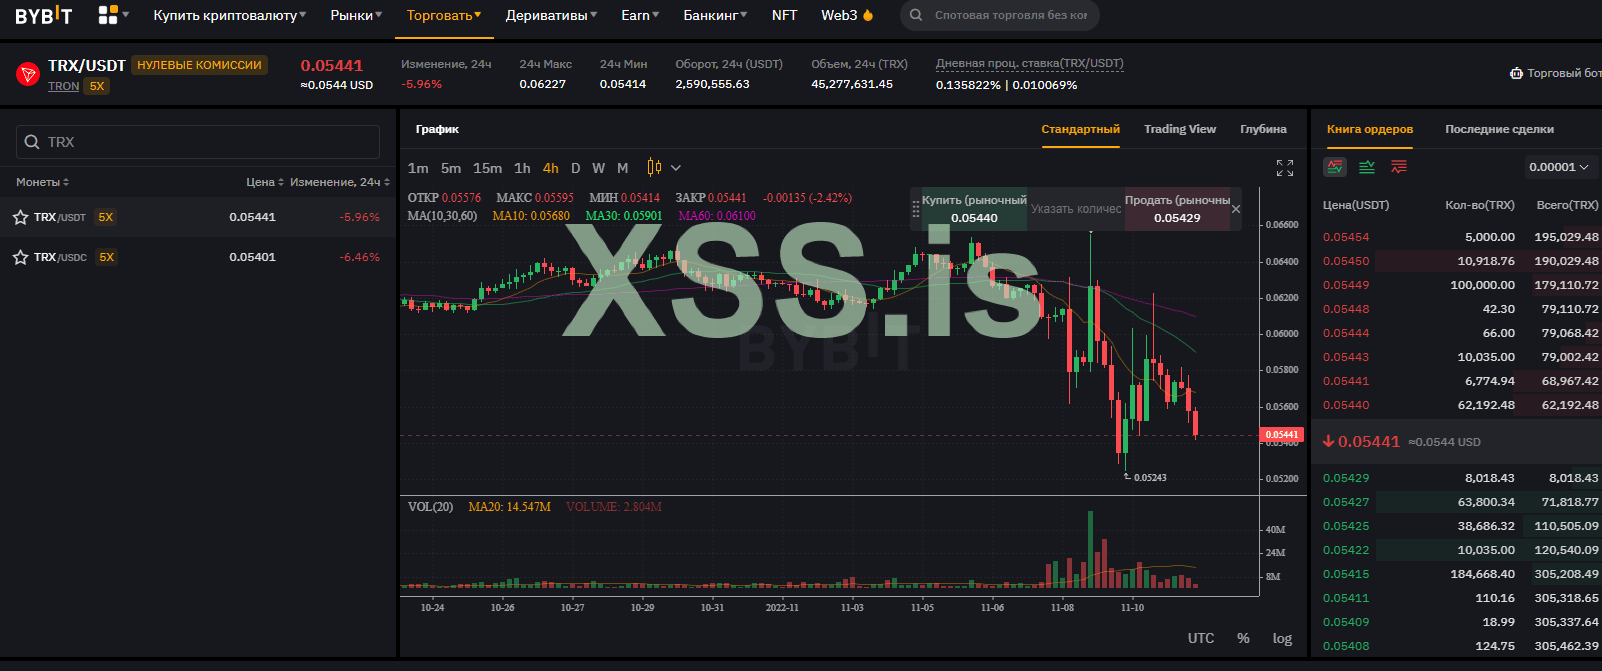Switch to the Глубина depth tab
1602x671 pixels.
1263,129
